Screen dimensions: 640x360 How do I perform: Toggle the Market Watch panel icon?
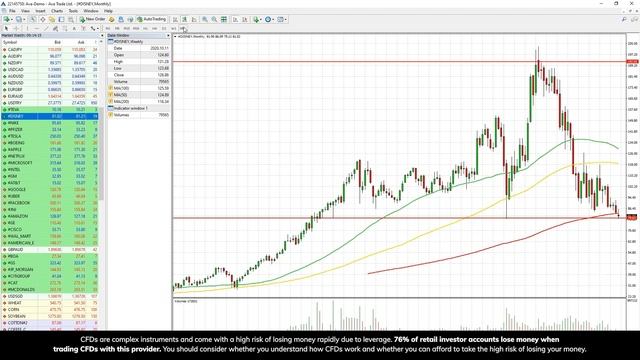tap(33, 19)
